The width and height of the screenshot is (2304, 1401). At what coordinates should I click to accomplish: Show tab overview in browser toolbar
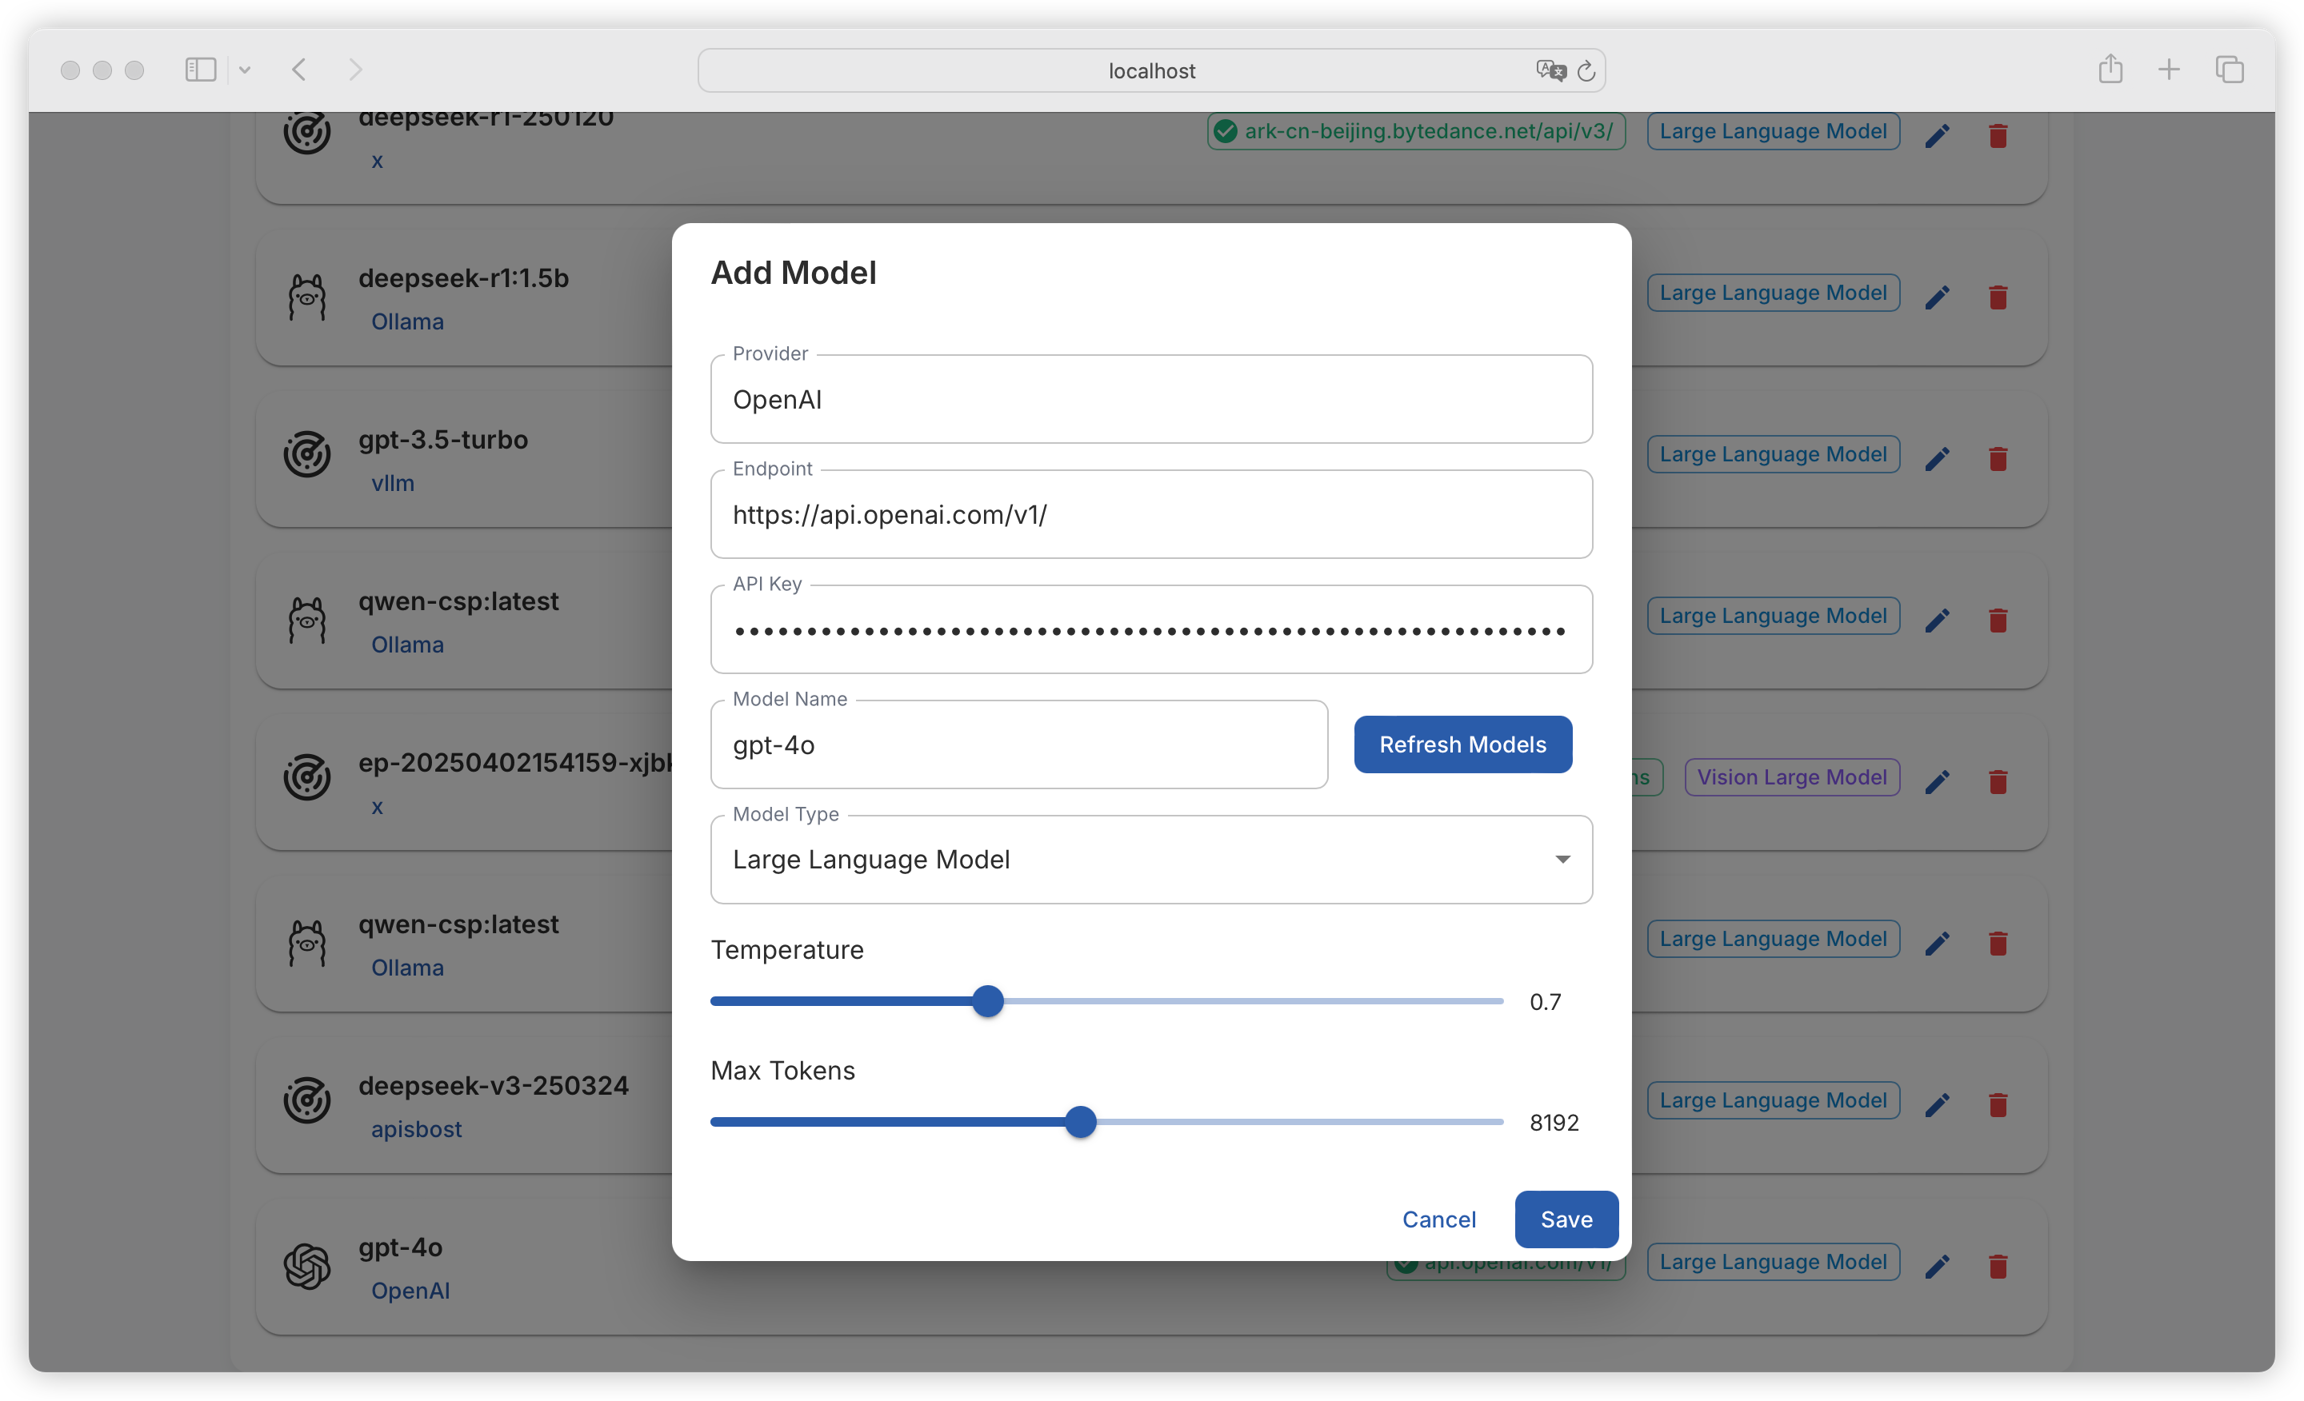[x=2229, y=69]
